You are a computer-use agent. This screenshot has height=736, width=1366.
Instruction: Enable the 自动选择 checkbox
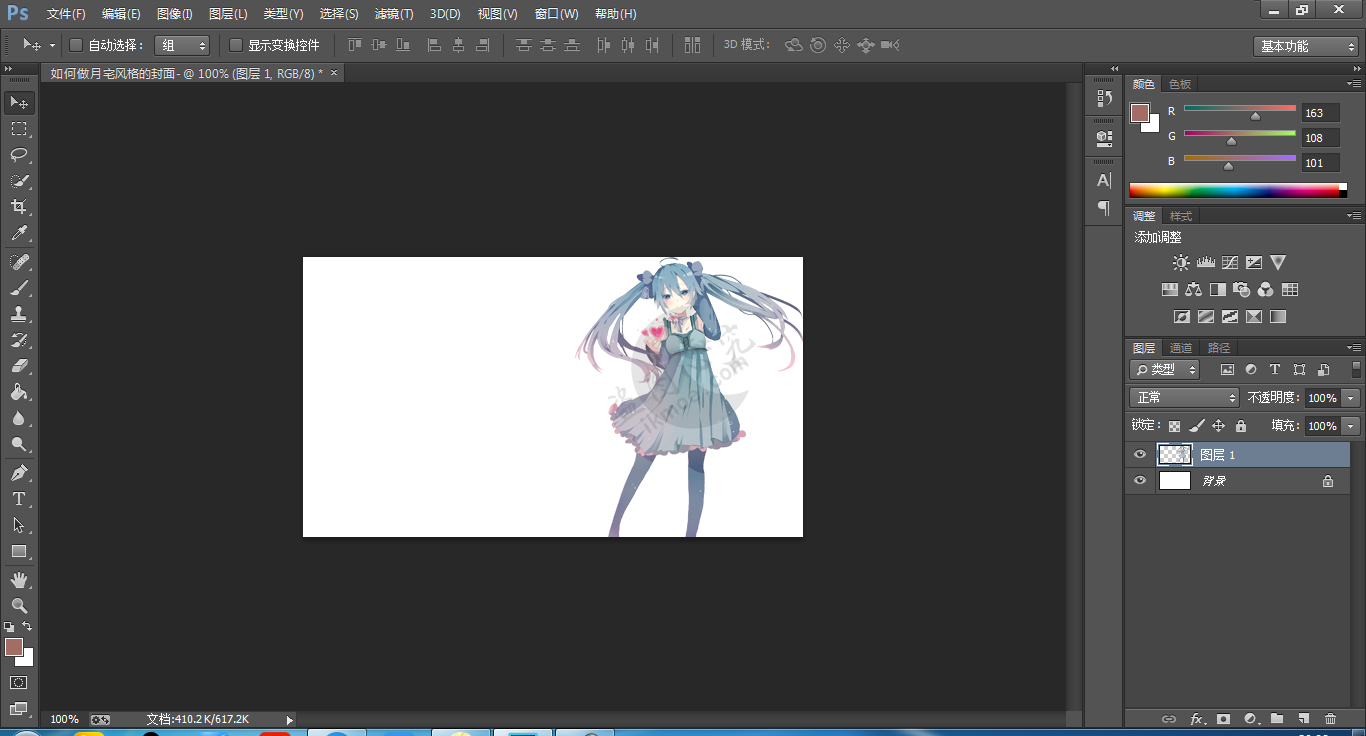tap(76, 45)
